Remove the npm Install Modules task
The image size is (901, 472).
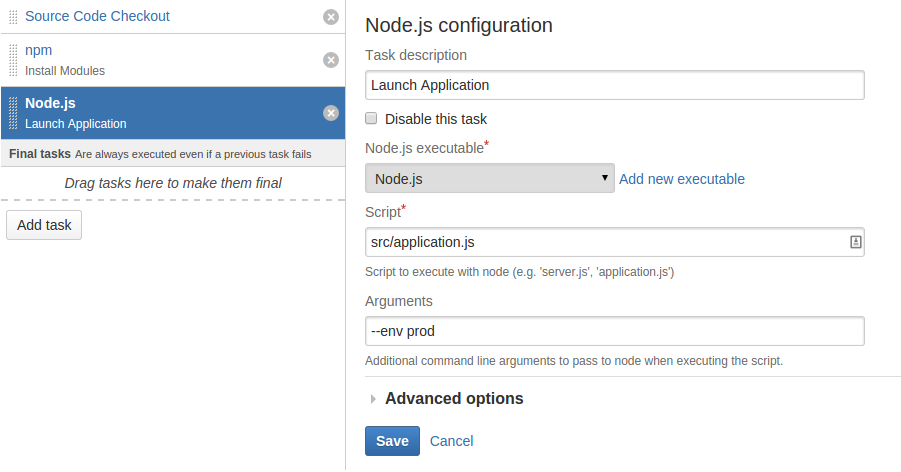(x=330, y=60)
